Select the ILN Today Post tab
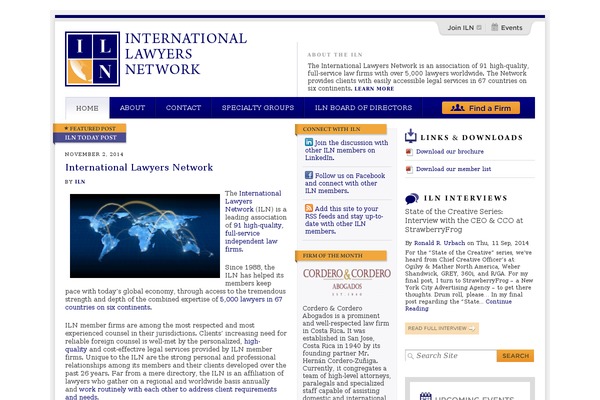 pos(90,138)
